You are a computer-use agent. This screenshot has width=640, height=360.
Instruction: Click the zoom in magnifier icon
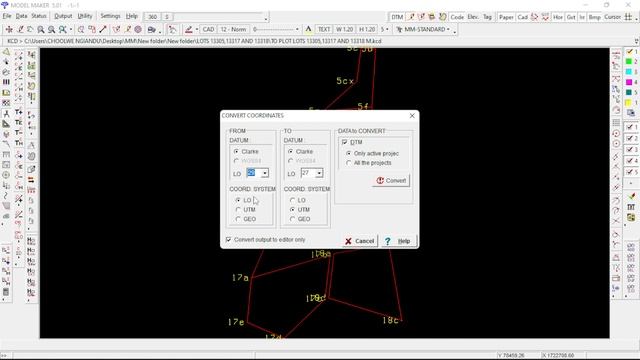point(41,29)
